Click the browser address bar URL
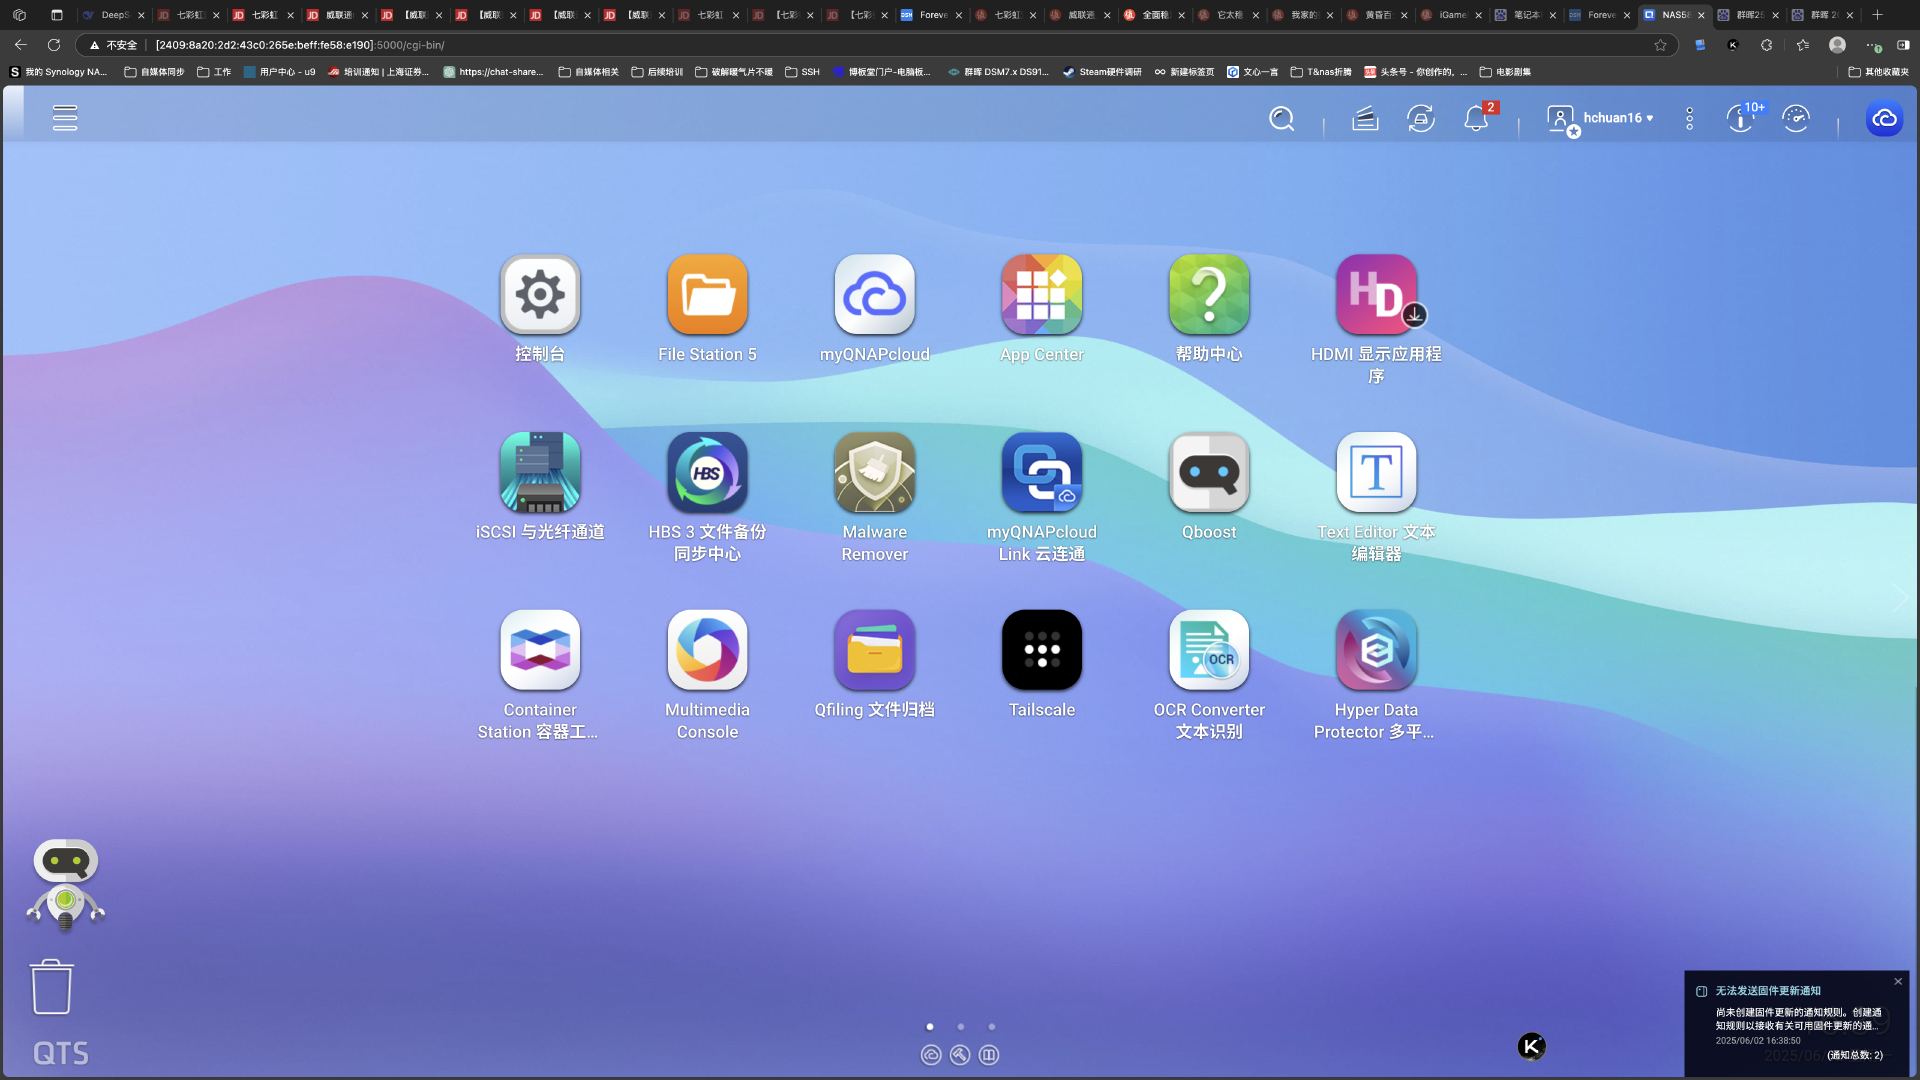1920x1080 pixels. pos(300,45)
